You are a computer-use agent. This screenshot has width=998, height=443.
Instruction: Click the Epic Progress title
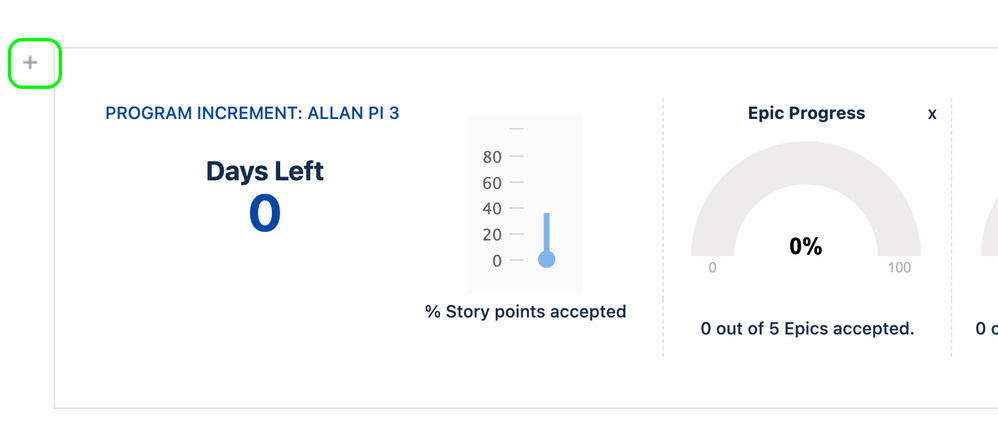806,113
